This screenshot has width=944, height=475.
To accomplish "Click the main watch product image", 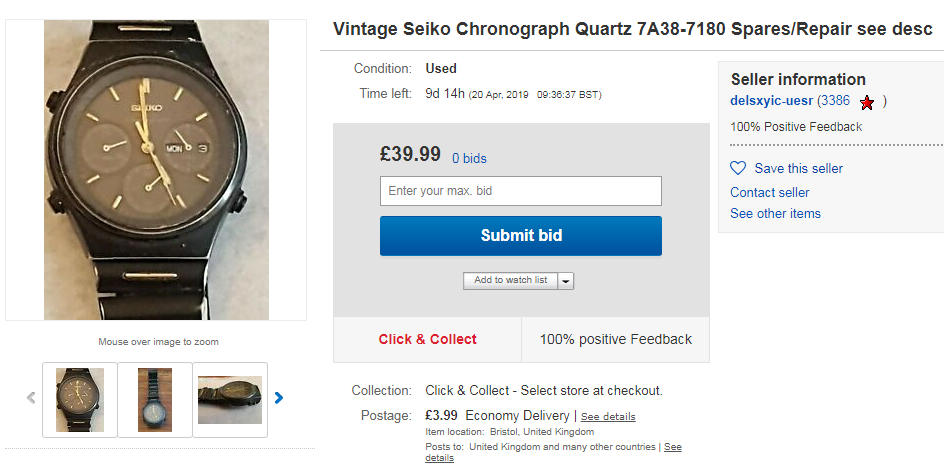I will 156,170.
